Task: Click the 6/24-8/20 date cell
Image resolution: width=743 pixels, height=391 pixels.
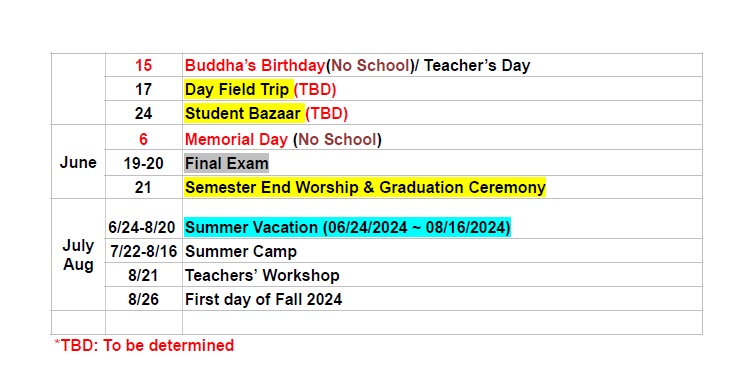Action: 142,227
